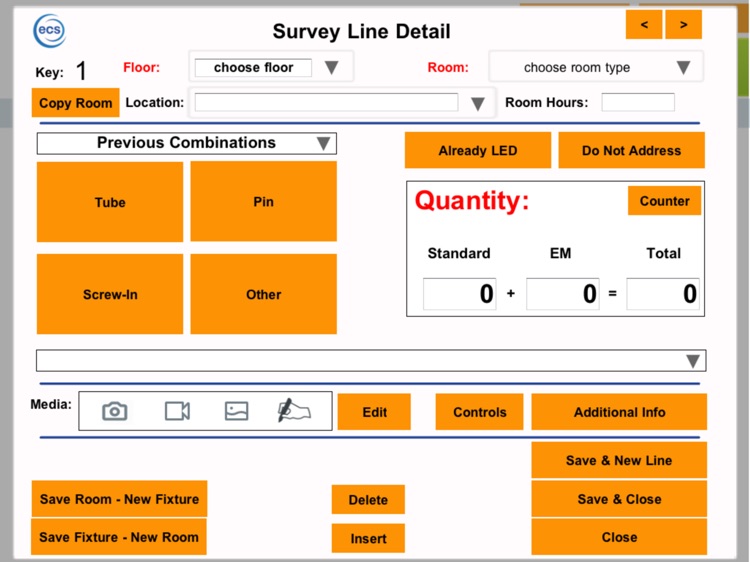Click the Location text field
750x562 pixels.
point(326,102)
